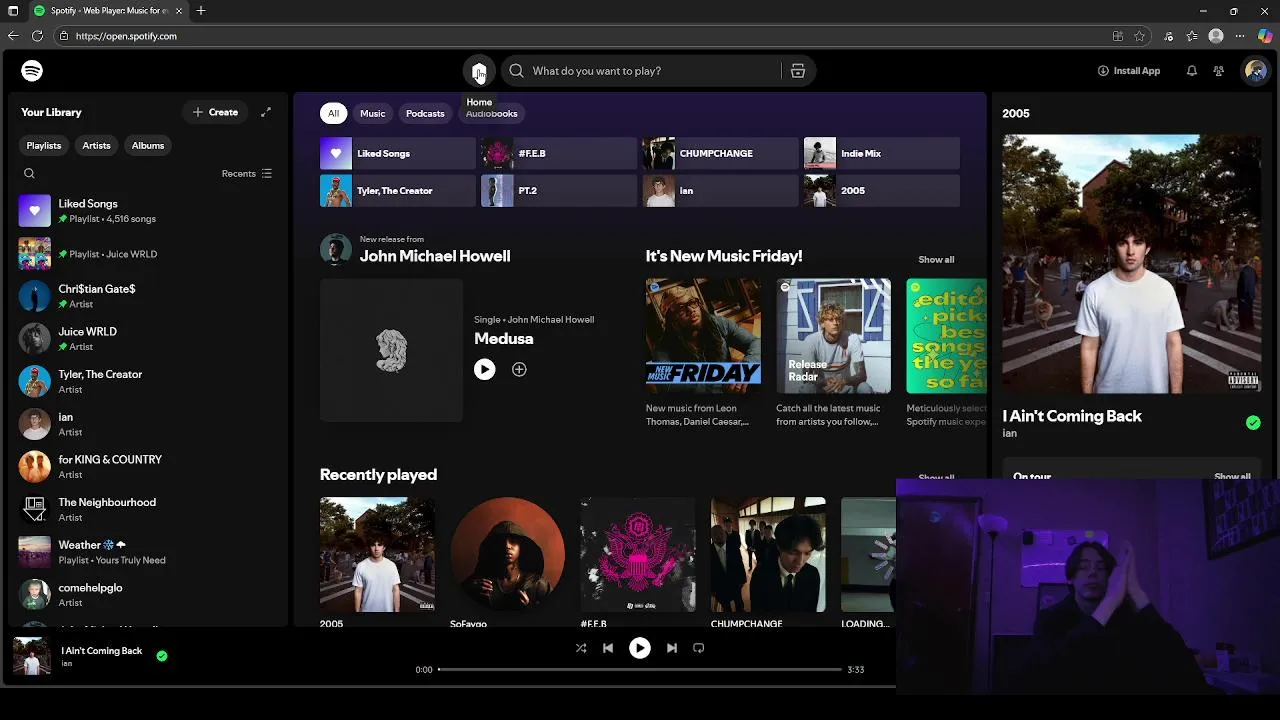Open a new browser tab

point(201,11)
